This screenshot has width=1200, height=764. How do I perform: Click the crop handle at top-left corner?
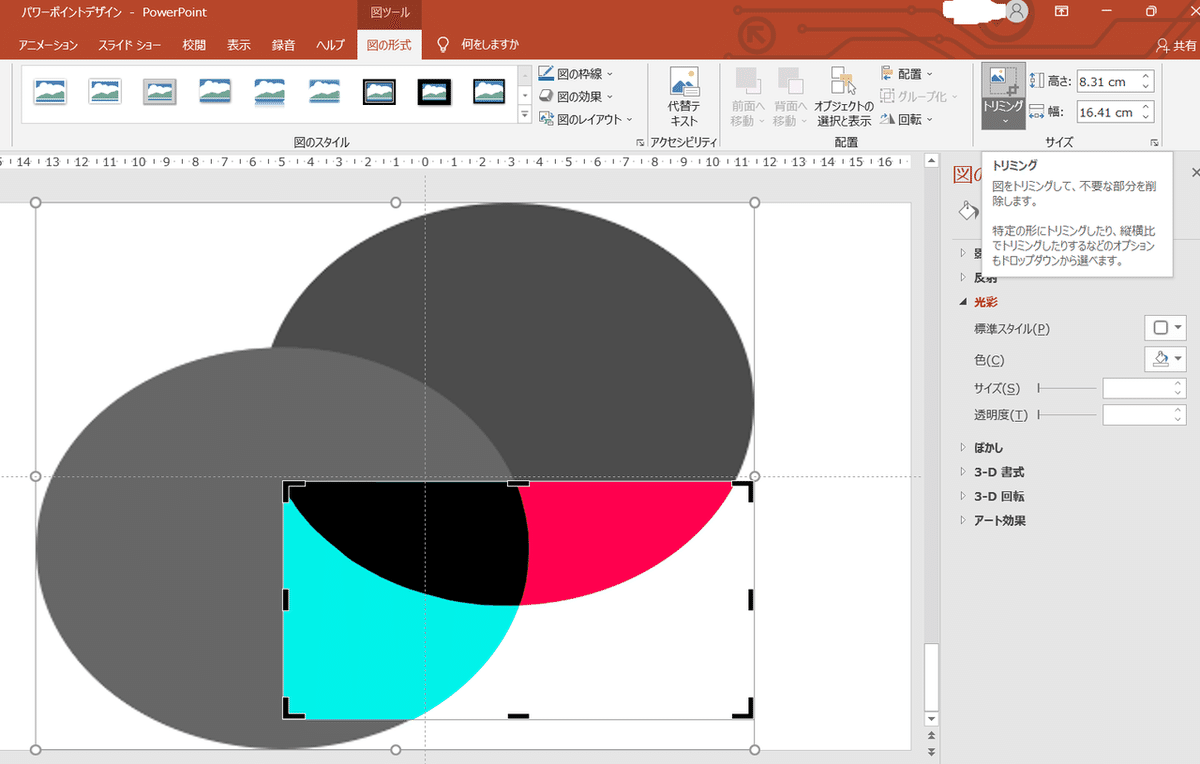tap(292, 489)
